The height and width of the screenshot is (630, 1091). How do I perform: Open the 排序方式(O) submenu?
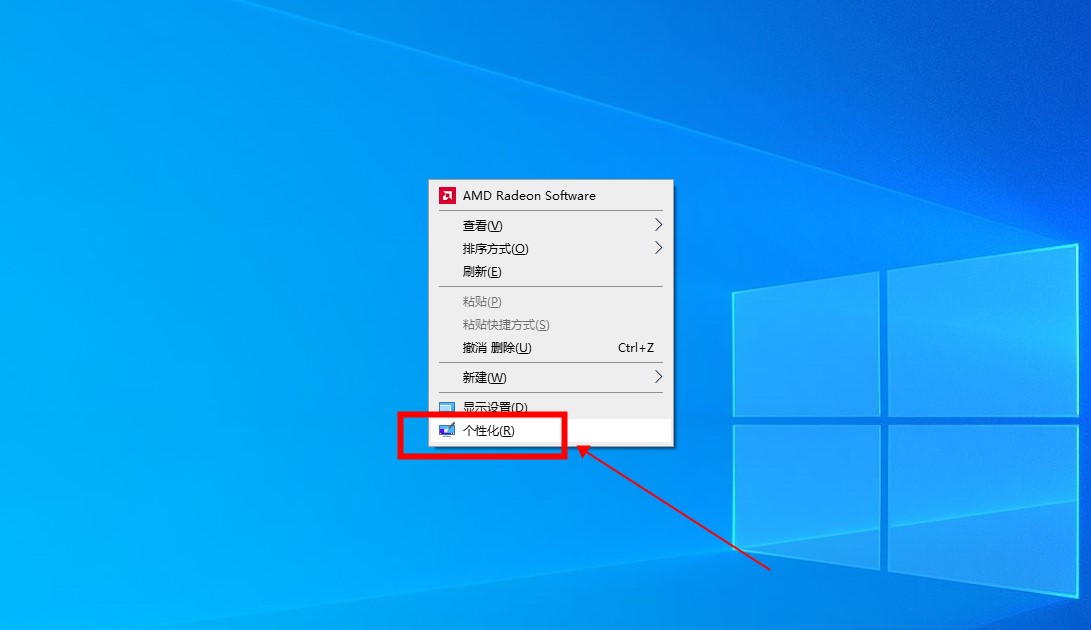point(550,249)
